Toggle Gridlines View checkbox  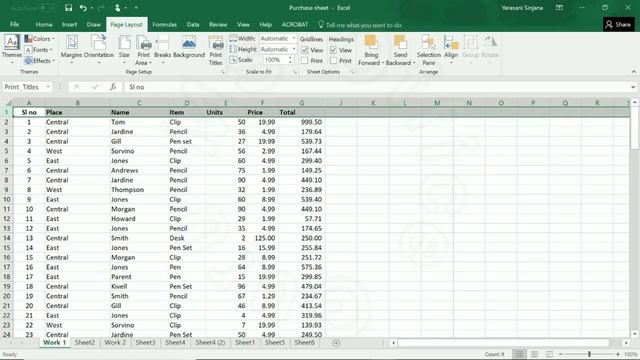click(304, 50)
